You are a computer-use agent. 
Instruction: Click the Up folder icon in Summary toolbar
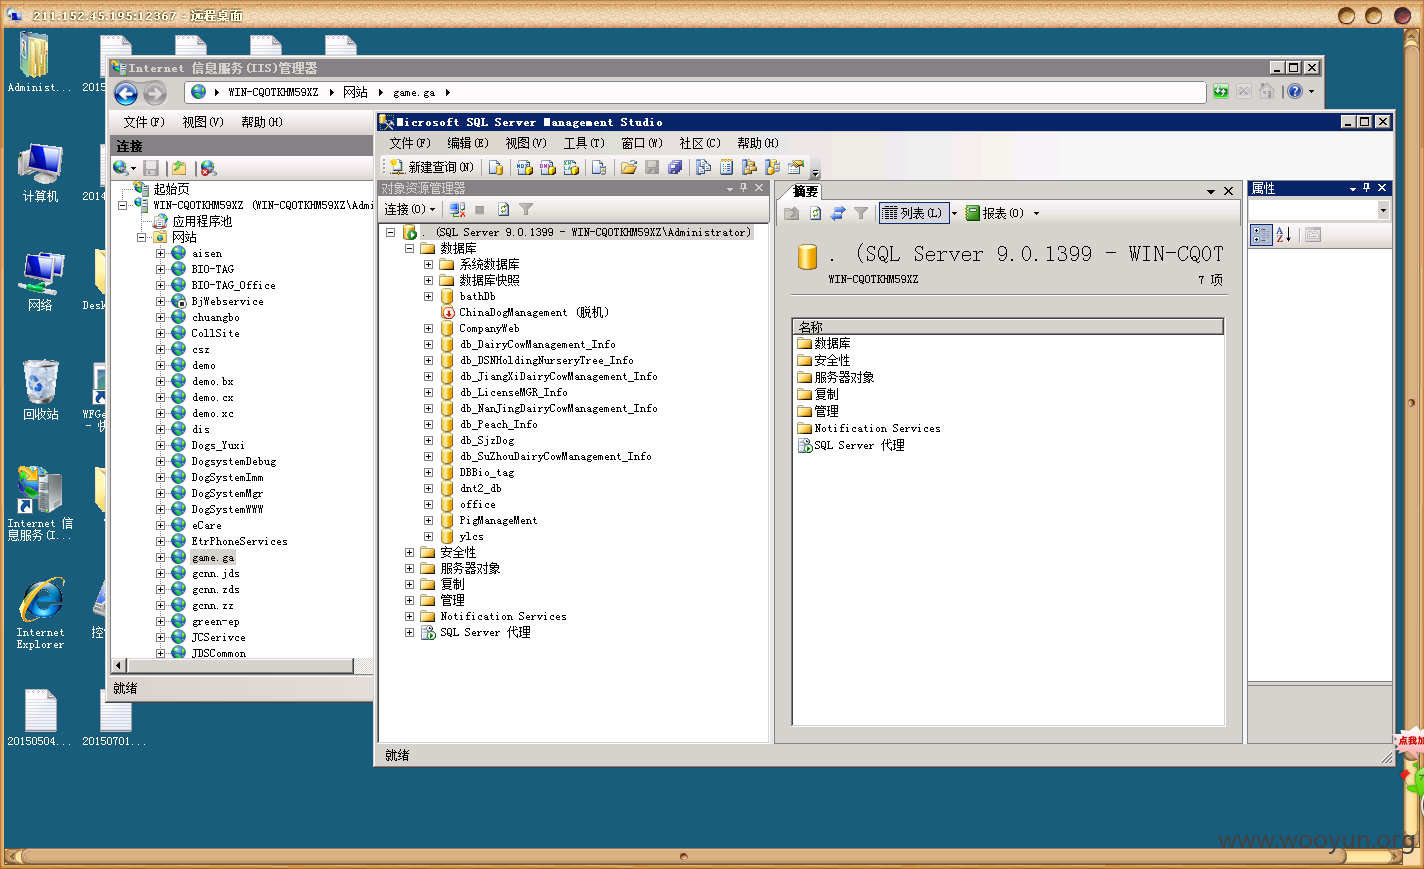pyautogui.click(x=792, y=213)
